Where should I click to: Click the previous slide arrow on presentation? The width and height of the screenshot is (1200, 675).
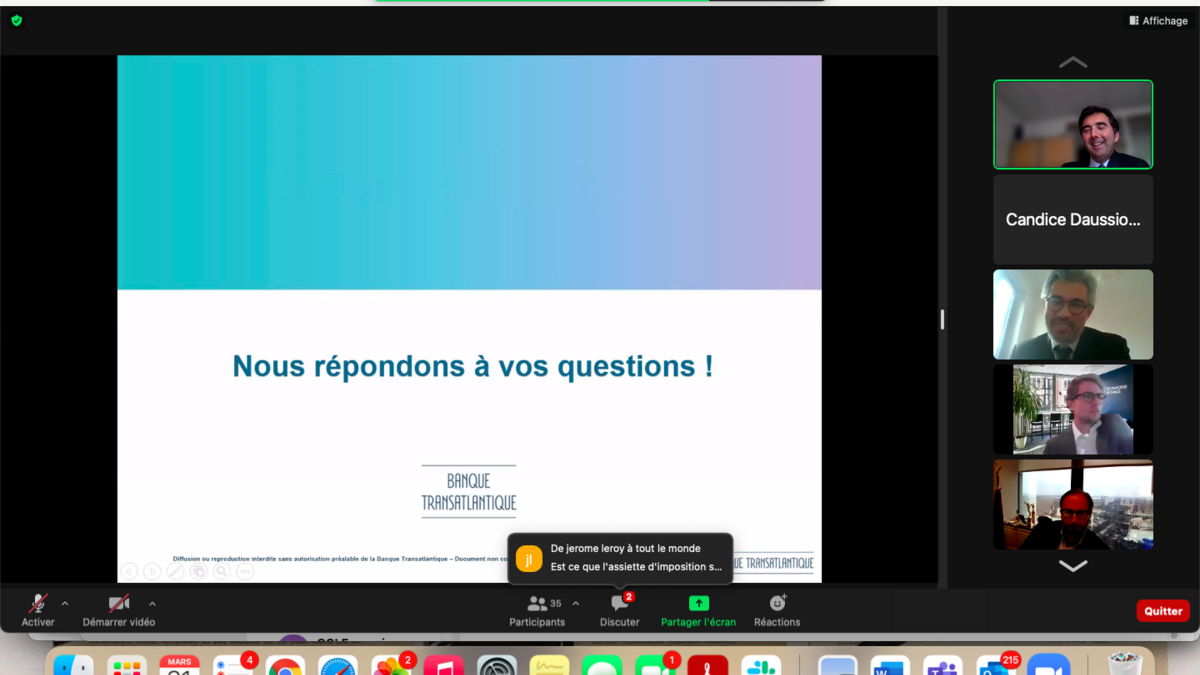[x=129, y=571]
